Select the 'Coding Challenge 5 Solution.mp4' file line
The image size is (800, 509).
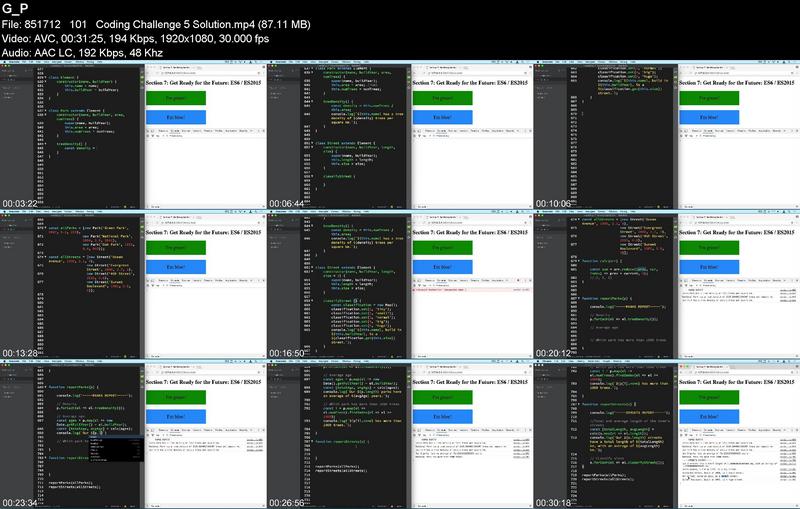click(156, 24)
